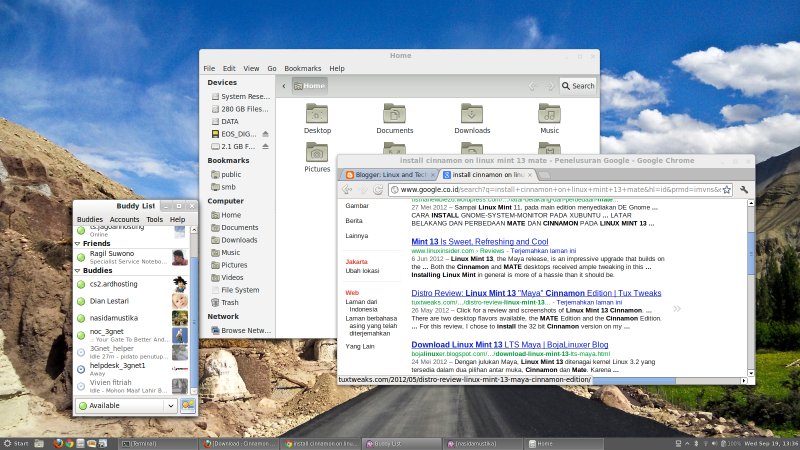800x450 pixels.
Task: Open Edit menu in Home window
Action: [x=229, y=68]
